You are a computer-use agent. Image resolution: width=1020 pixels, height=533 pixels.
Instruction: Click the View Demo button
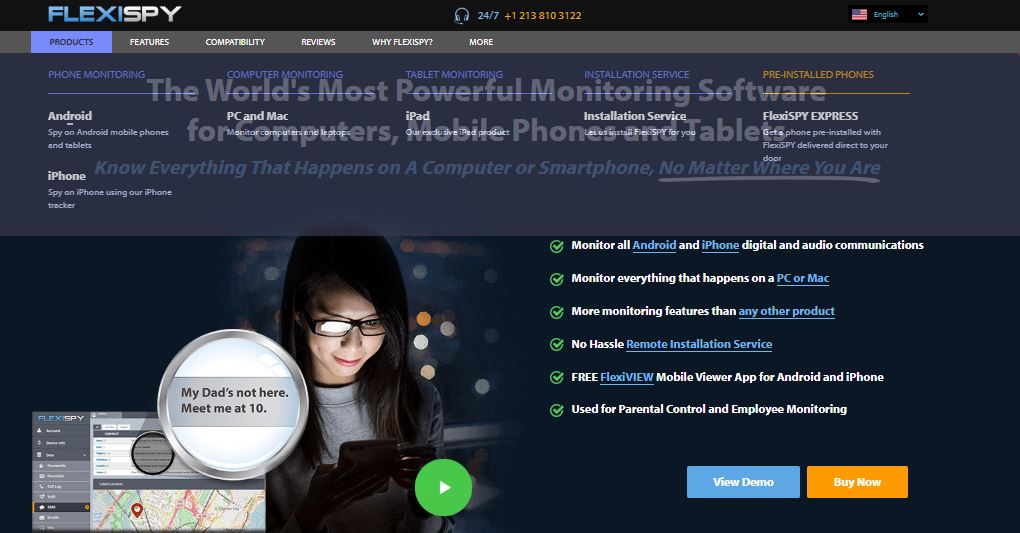pos(743,482)
